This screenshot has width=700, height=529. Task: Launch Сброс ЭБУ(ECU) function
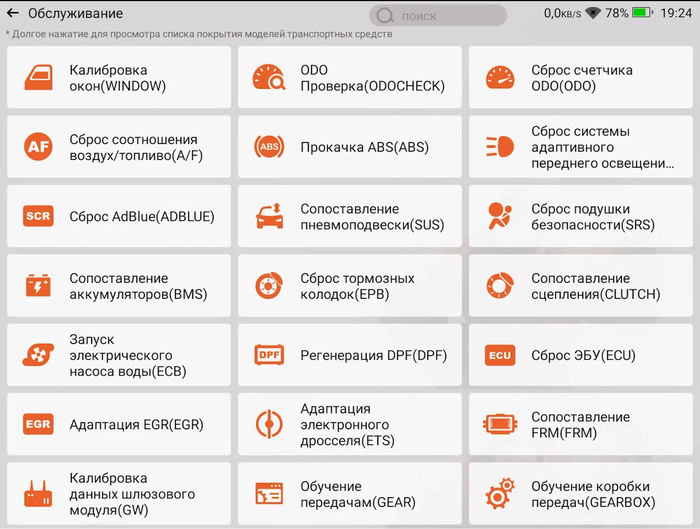(x=580, y=355)
